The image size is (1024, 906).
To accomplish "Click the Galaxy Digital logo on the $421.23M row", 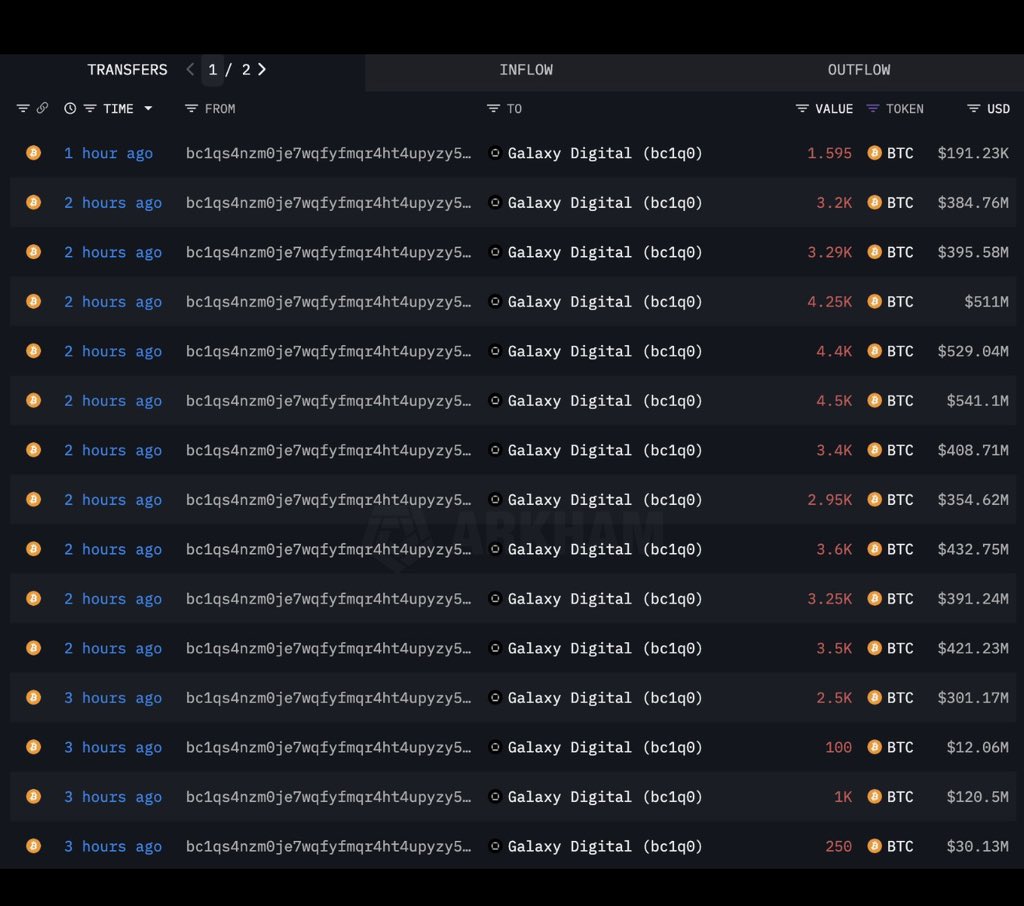I will click(x=495, y=648).
